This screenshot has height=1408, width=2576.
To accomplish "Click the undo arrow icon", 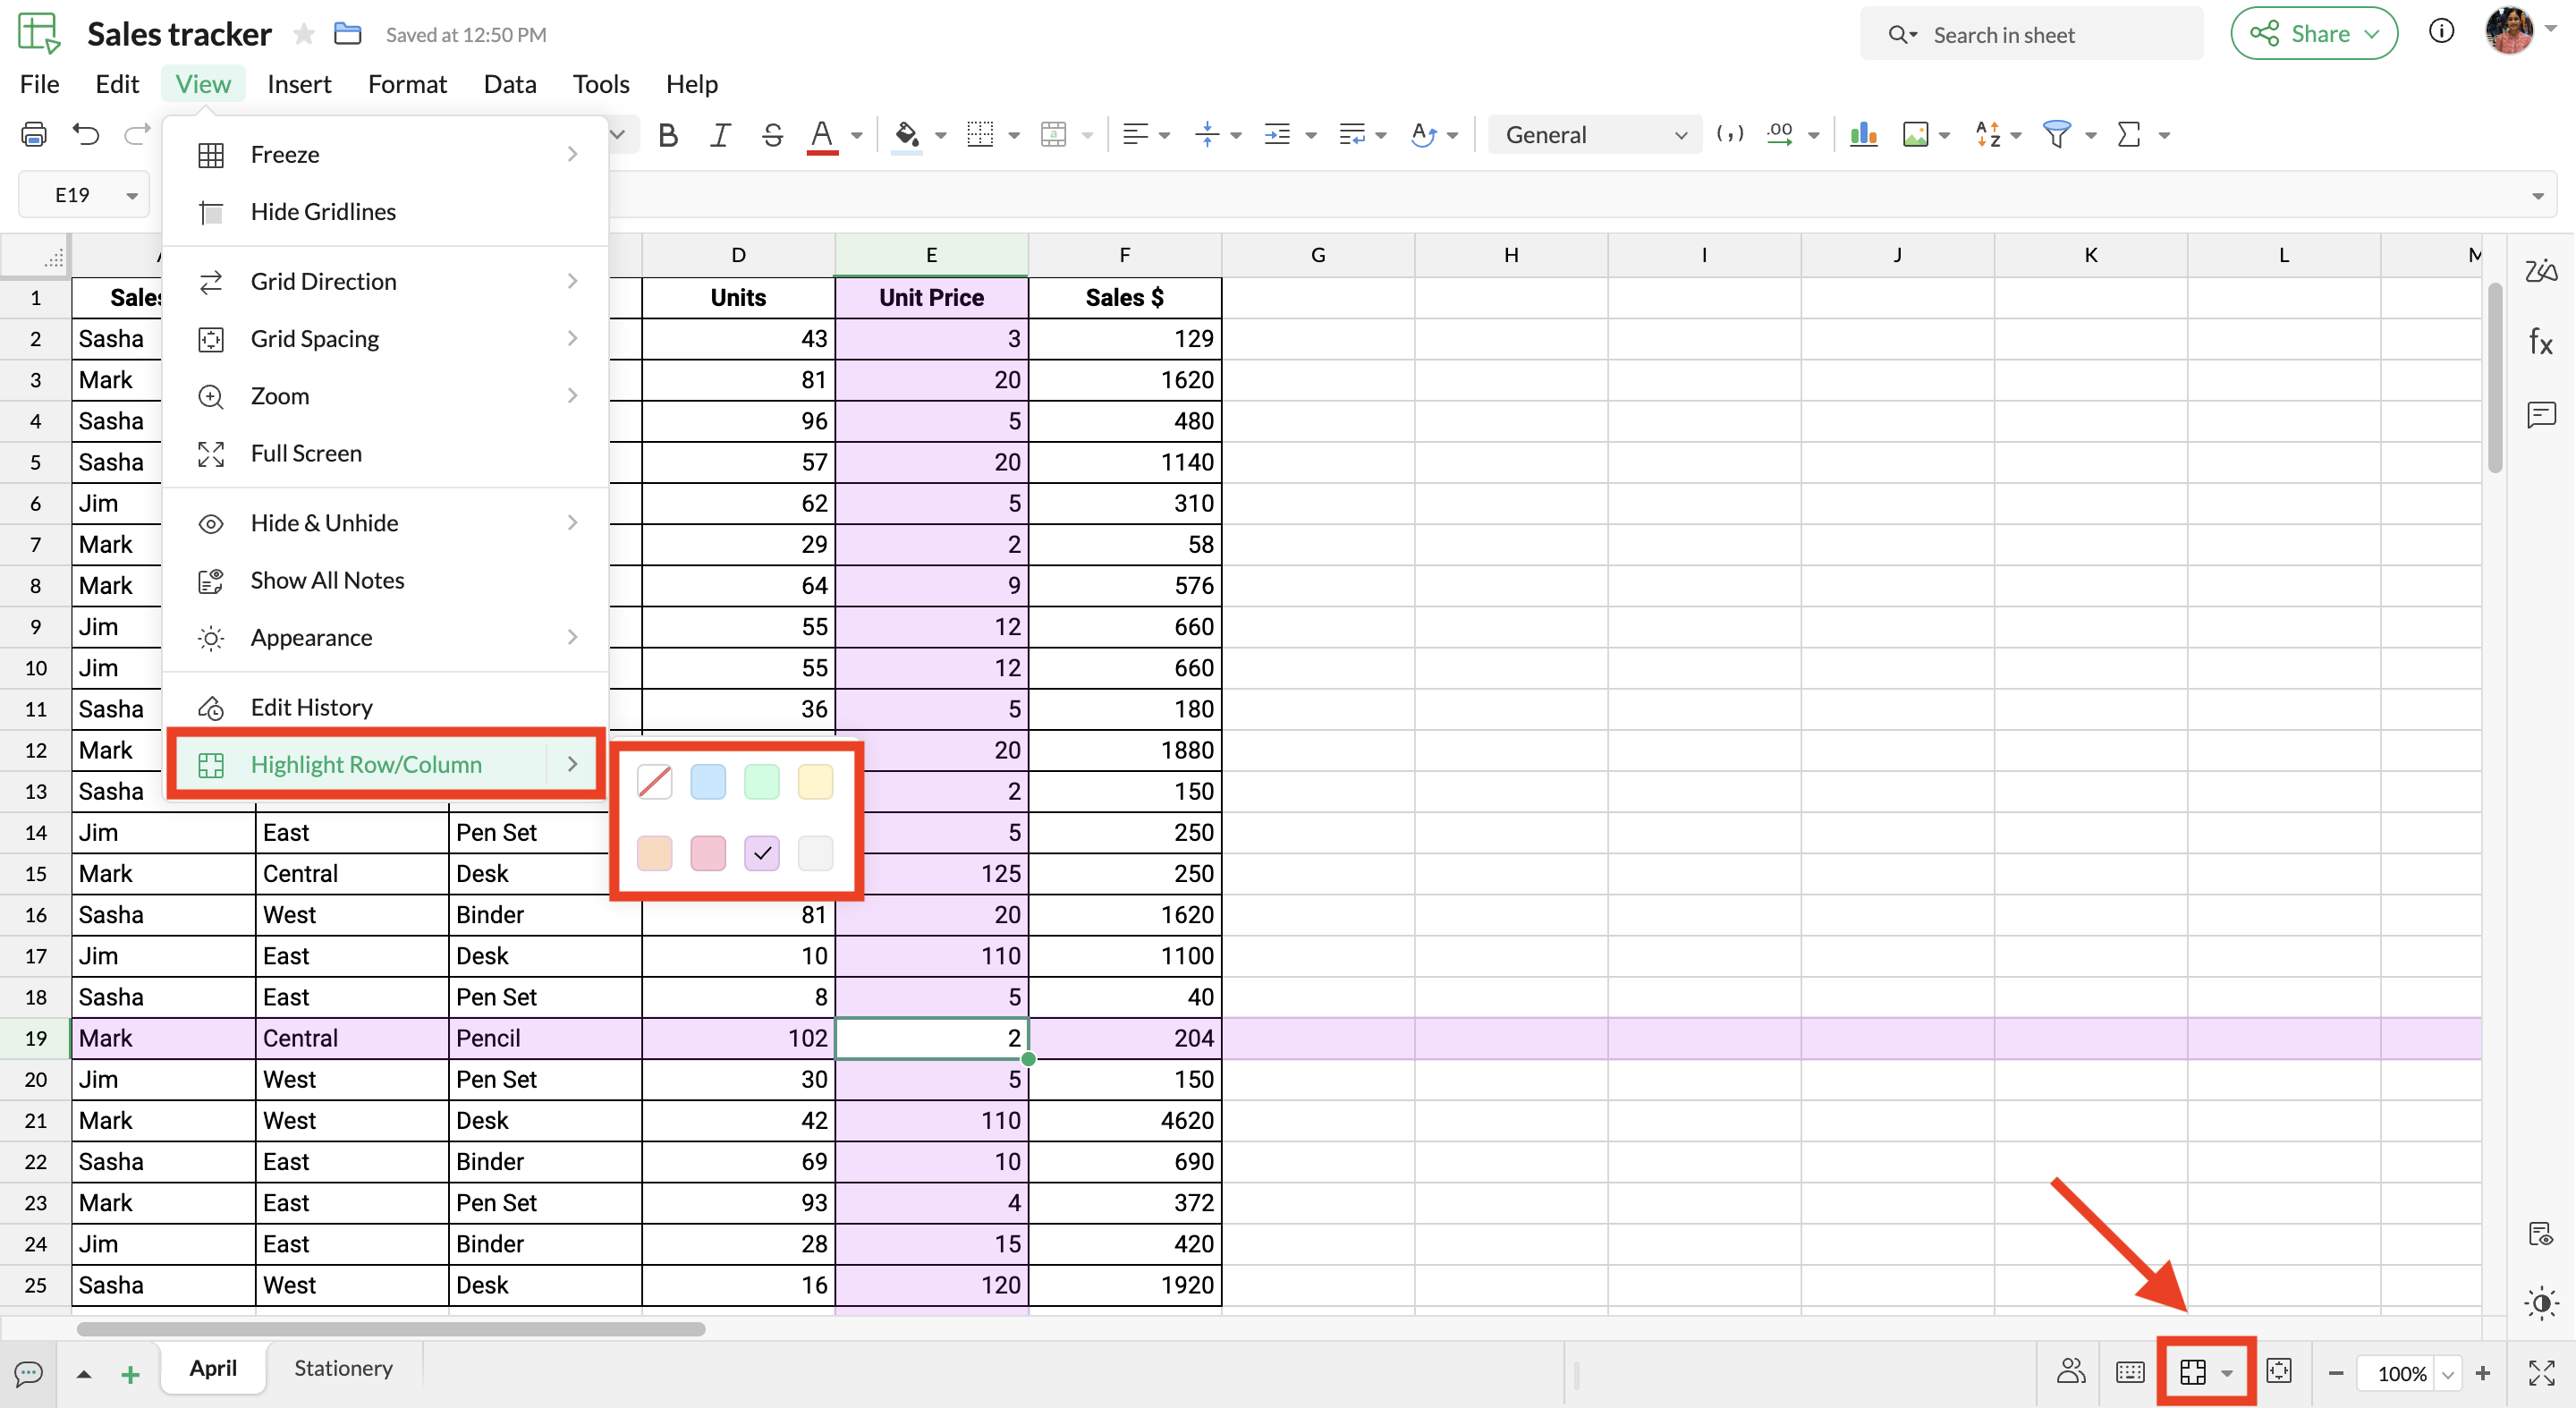I will tap(86, 135).
